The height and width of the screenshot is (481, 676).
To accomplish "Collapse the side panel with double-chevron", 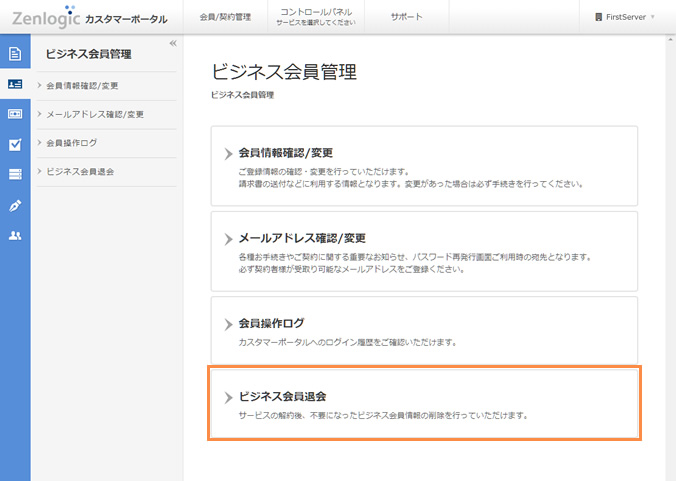I will [173, 44].
